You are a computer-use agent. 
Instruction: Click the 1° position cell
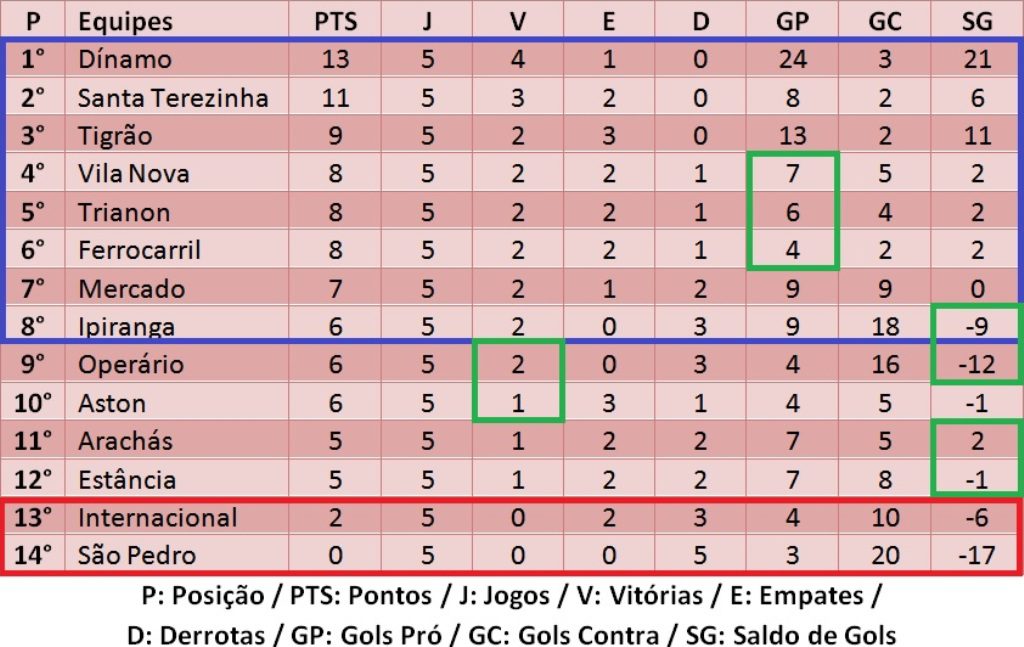[x=34, y=59]
